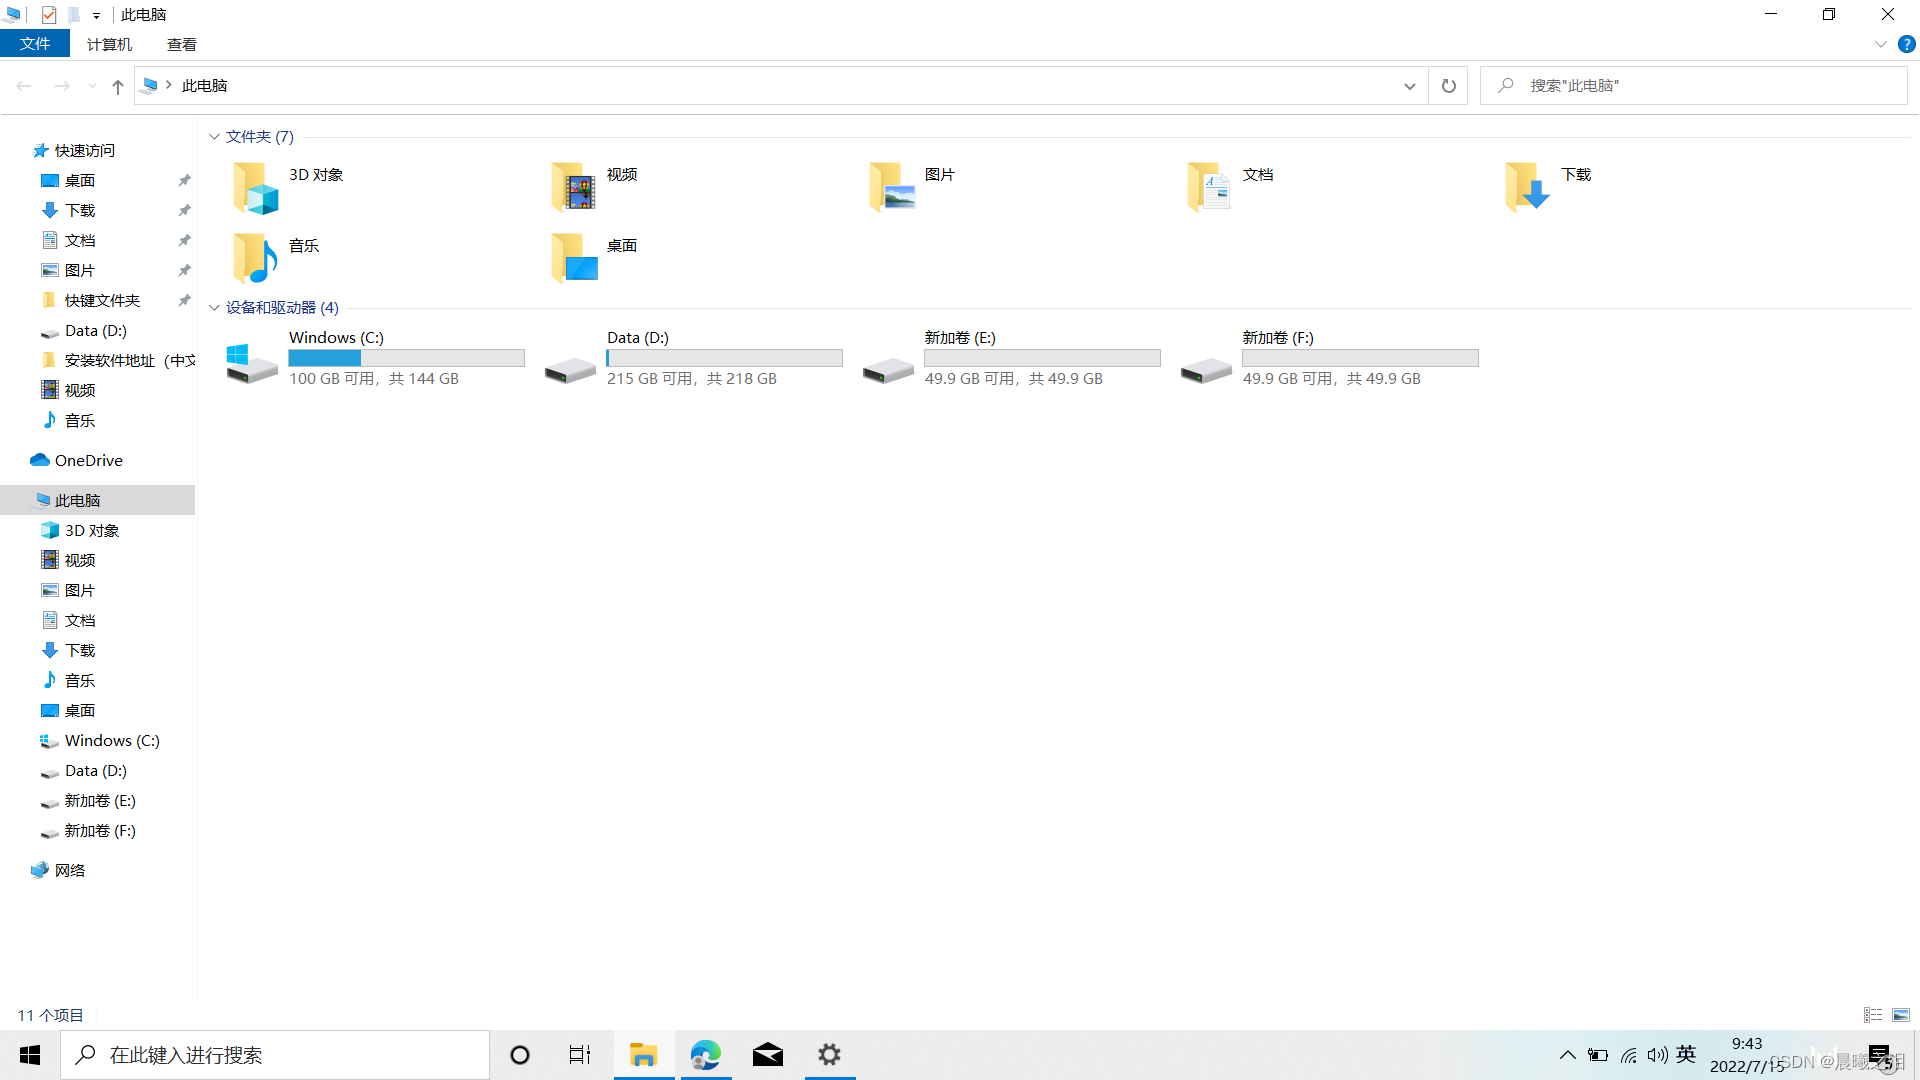Screen dimensions: 1920x1080
Task: Collapse the 文件夹 (7) group
Action: 214,137
